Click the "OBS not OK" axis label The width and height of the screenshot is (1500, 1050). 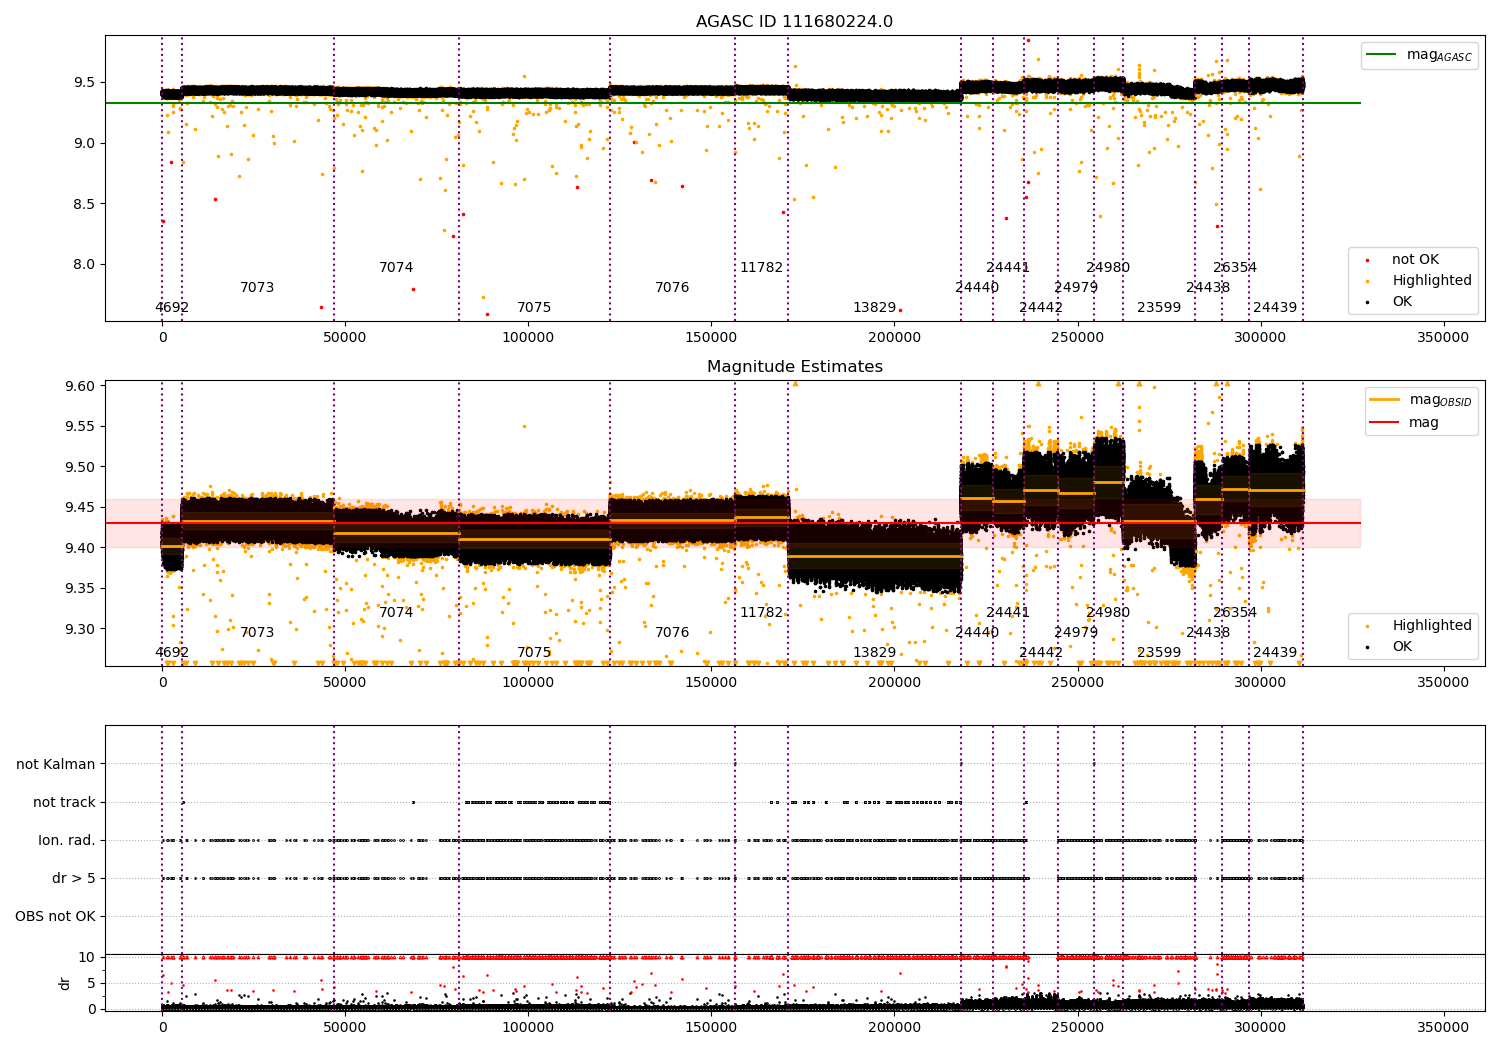(x=56, y=916)
